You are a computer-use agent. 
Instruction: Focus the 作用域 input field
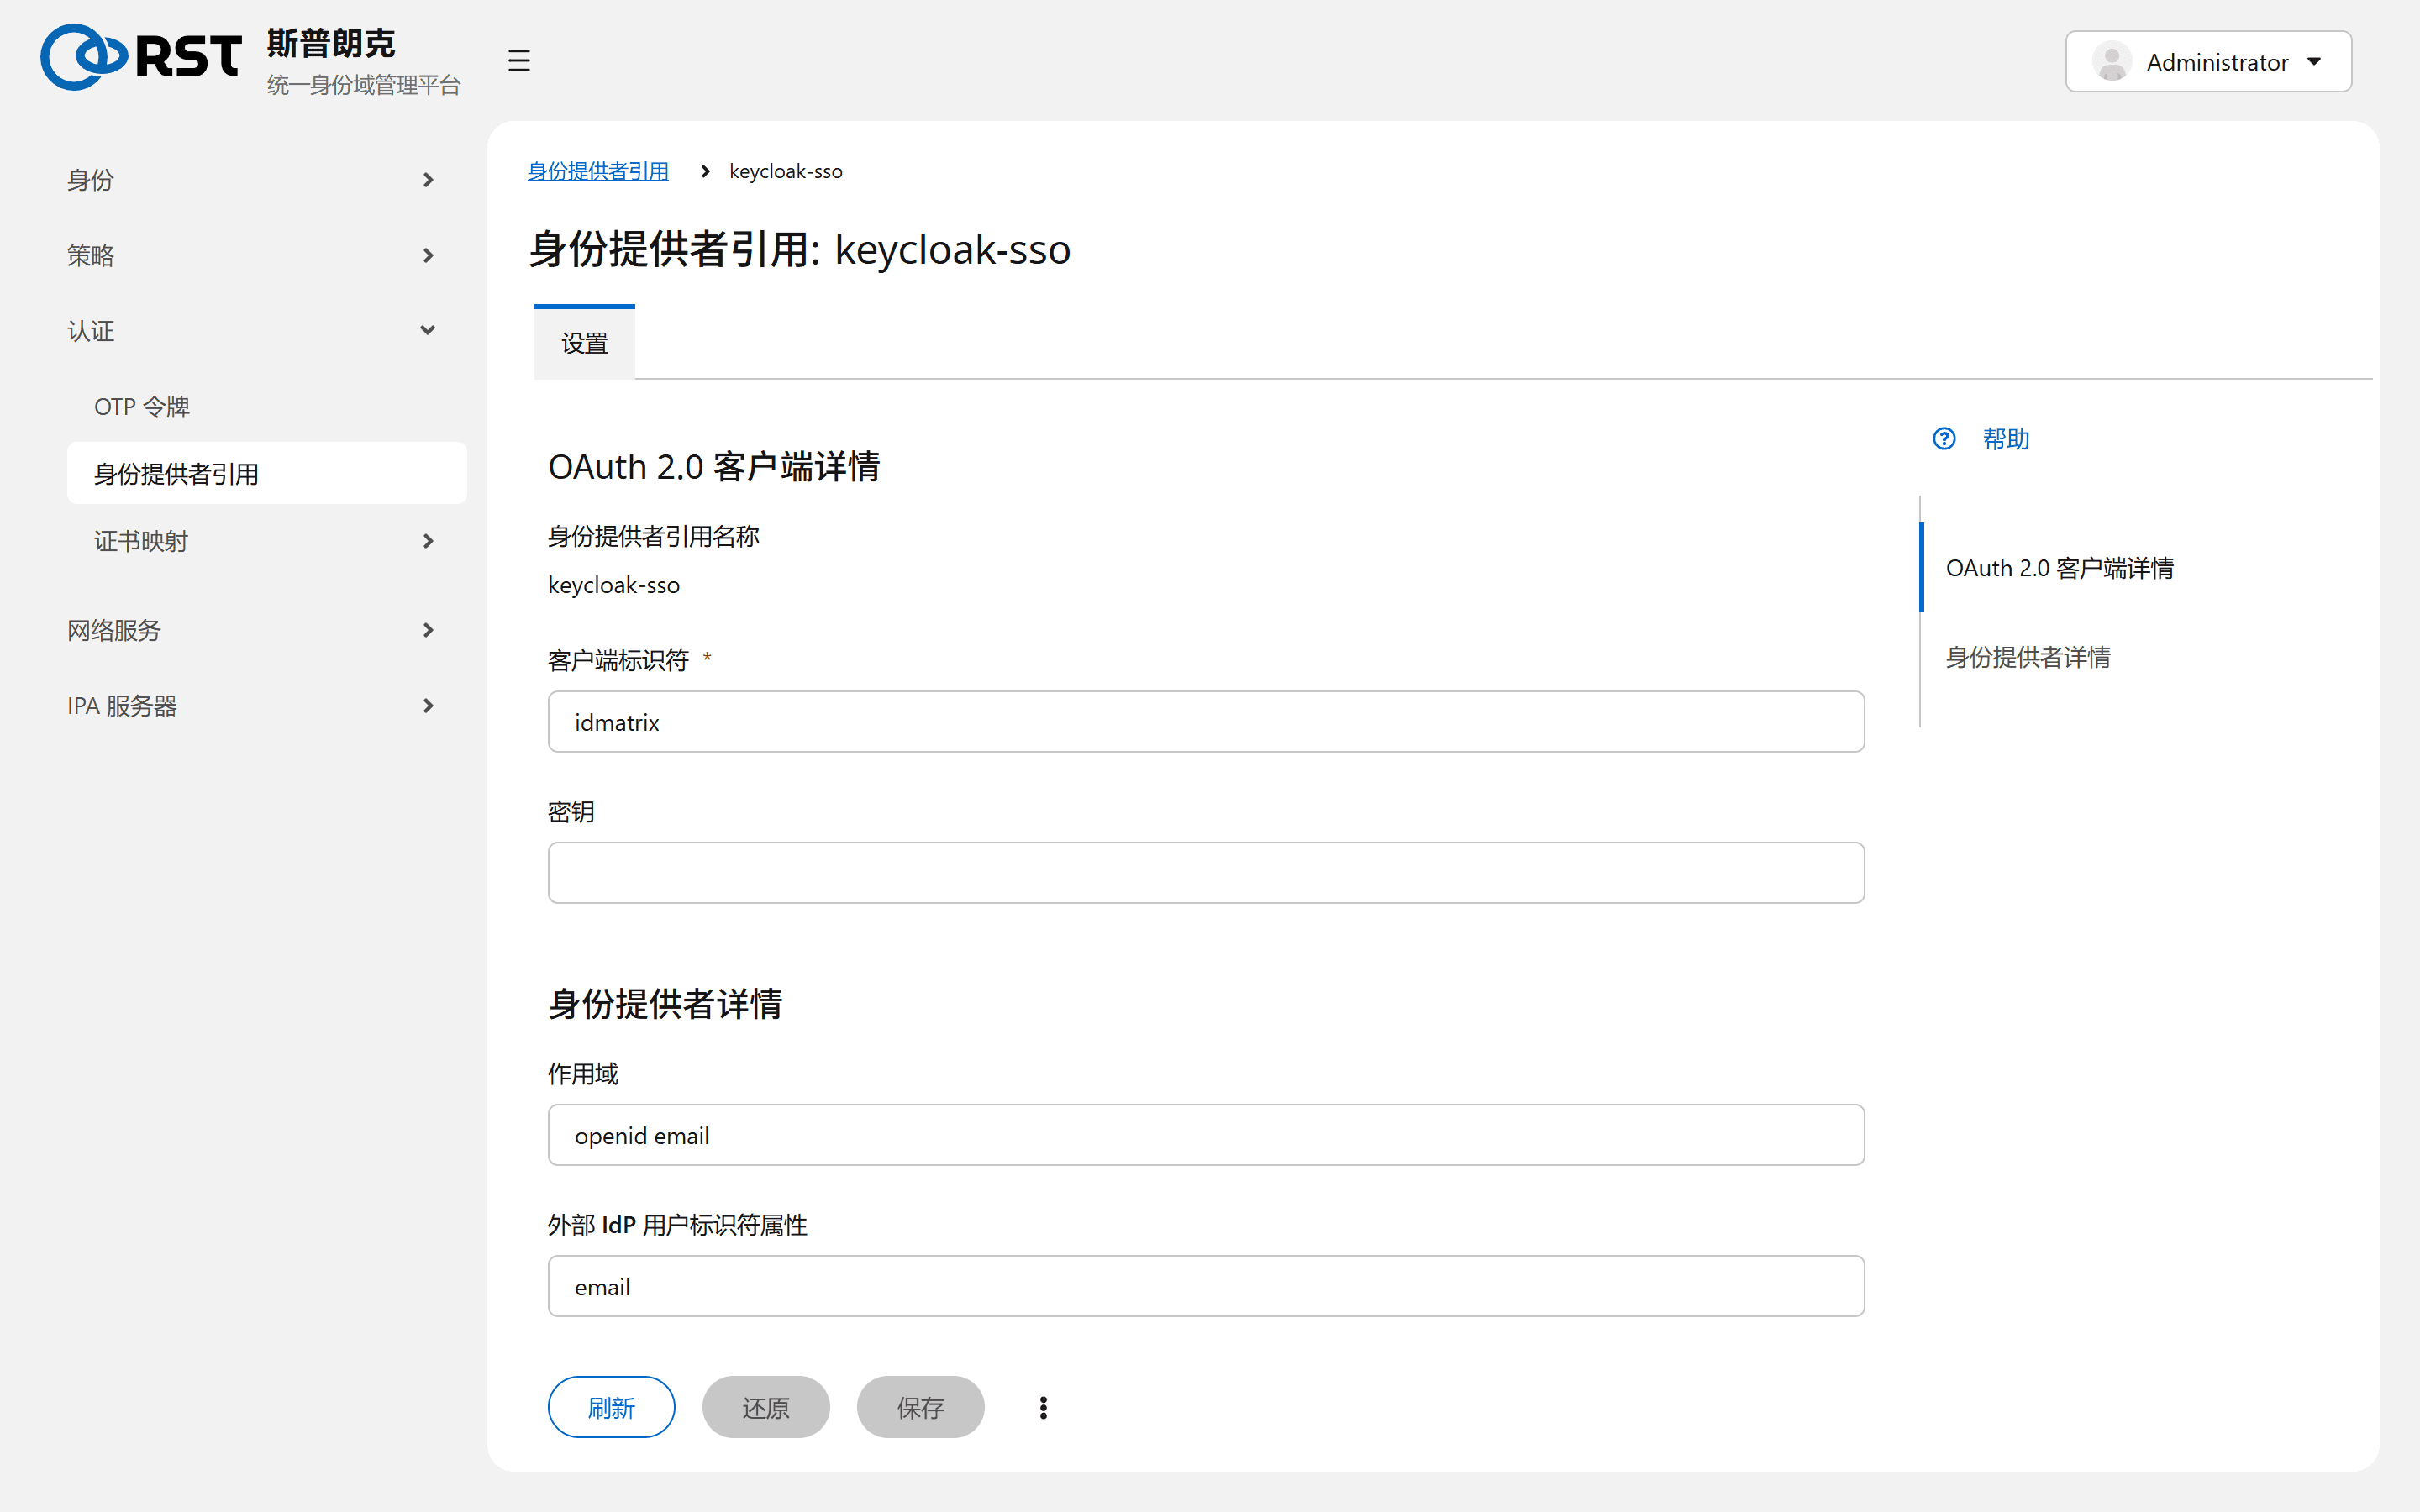1205,1134
